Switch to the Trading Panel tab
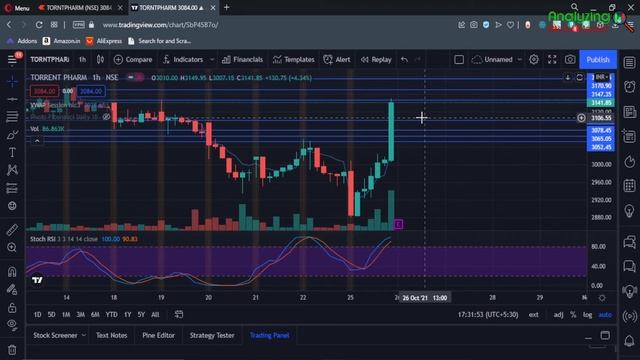640x360 pixels. tap(269, 335)
